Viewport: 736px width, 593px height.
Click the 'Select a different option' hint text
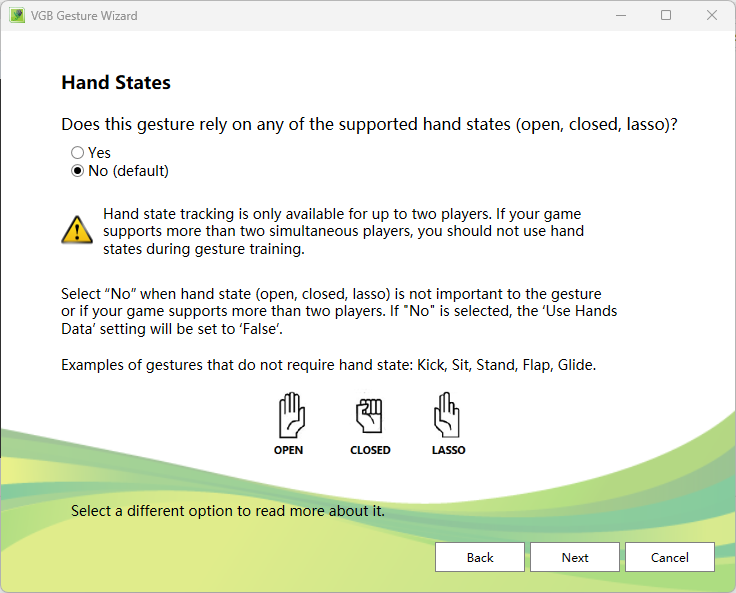click(228, 511)
